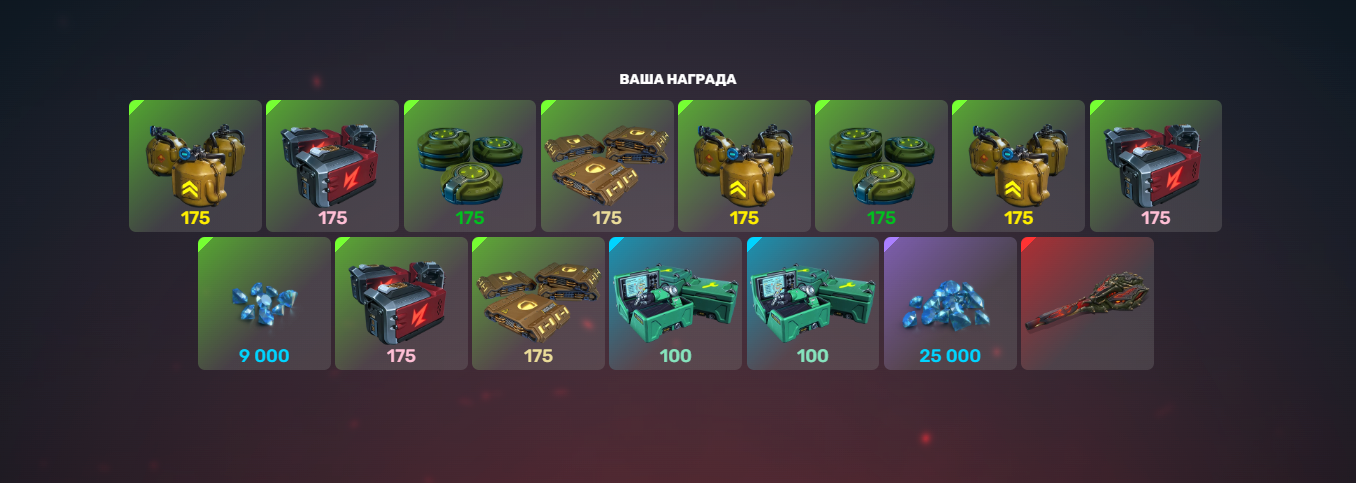The width and height of the screenshot is (1356, 483).
Task: Click the rightmost repair kit in top row
Action: click(1155, 166)
